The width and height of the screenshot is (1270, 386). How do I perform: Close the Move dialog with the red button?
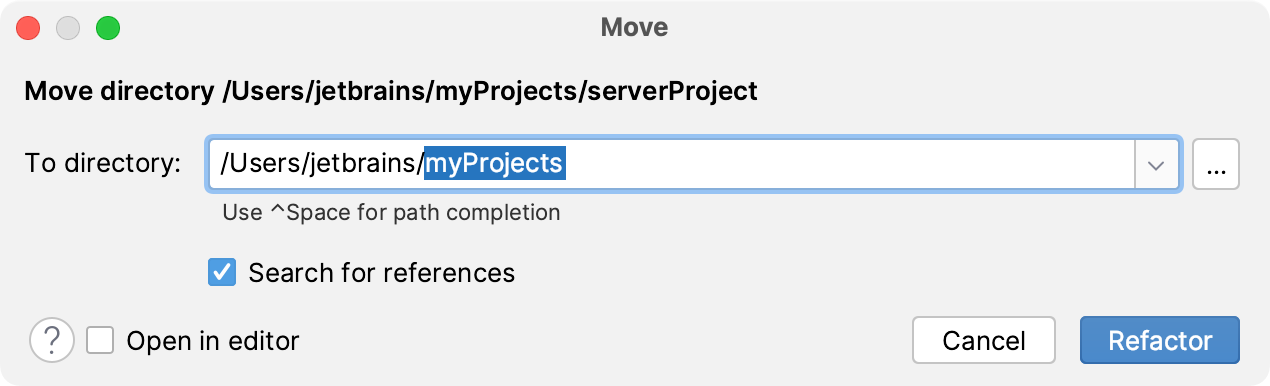point(29,27)
